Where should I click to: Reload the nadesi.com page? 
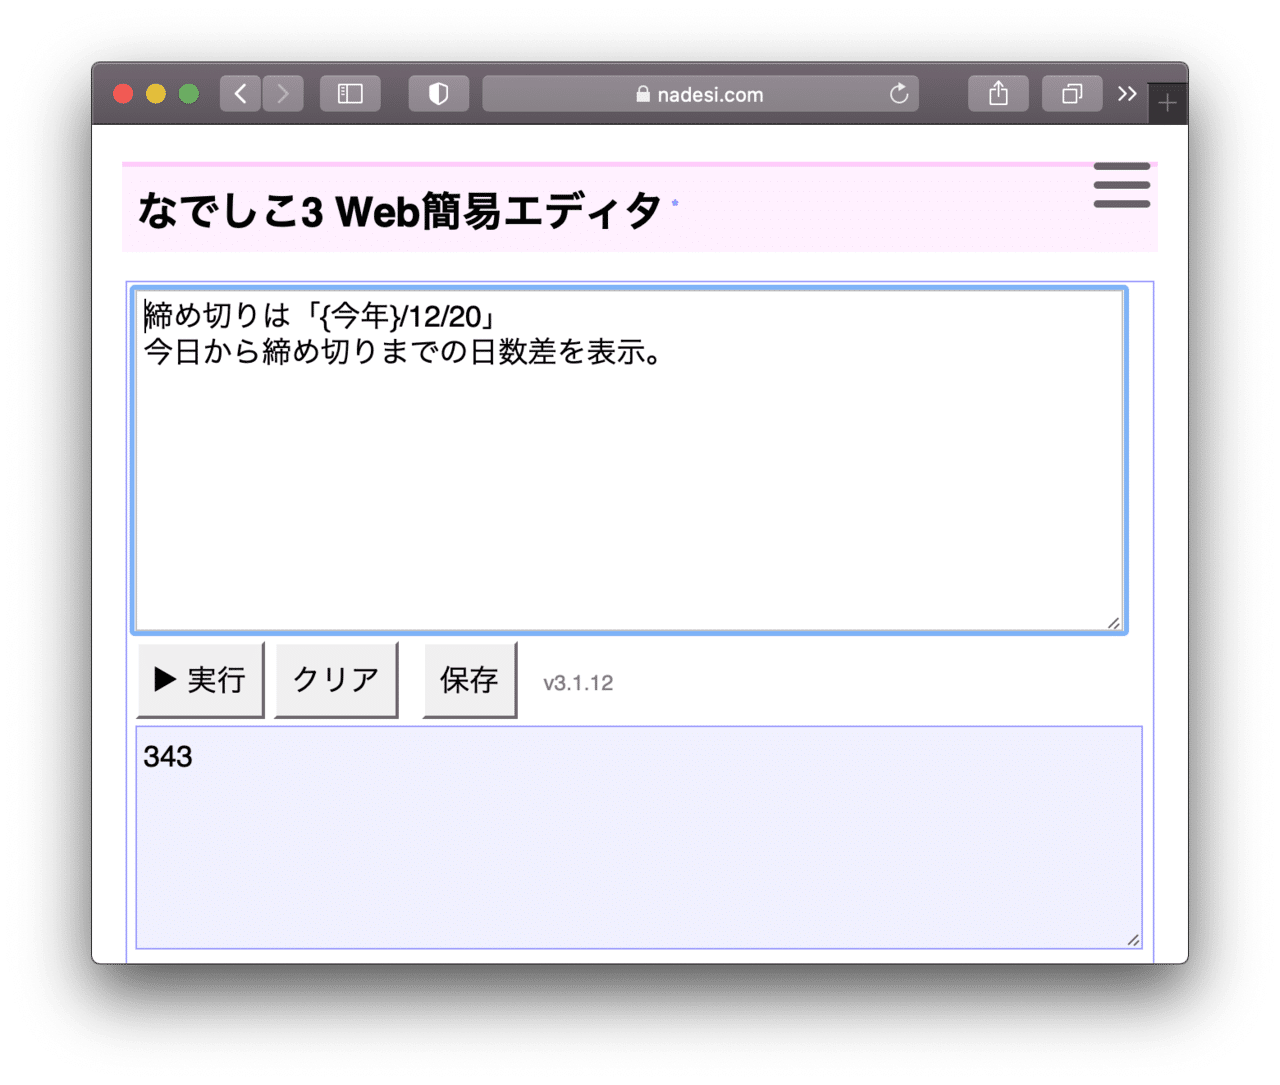(x=899, y=94)
